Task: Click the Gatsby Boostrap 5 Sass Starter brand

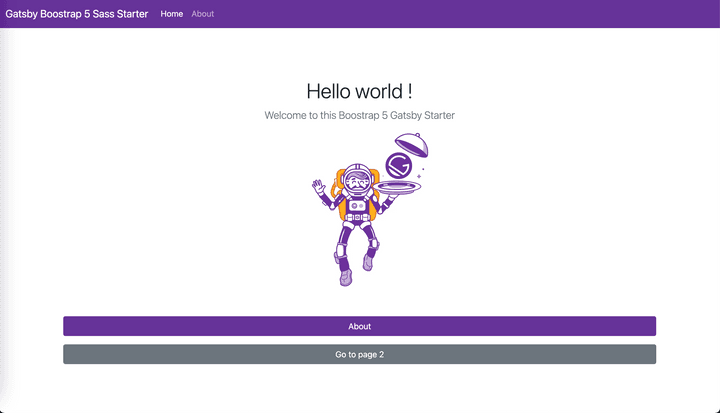Action: click(x=77, y=14)
